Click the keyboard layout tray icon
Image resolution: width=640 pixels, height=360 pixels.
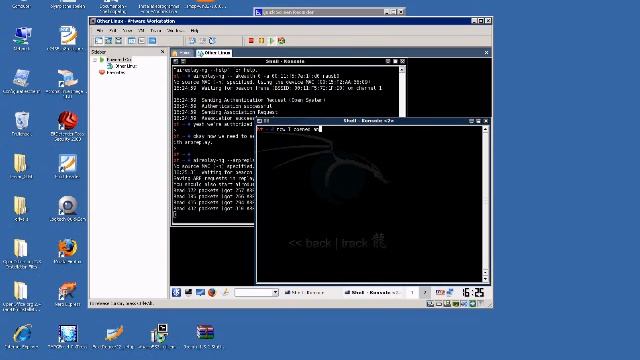pyautogui.click(x=440, y=292)
